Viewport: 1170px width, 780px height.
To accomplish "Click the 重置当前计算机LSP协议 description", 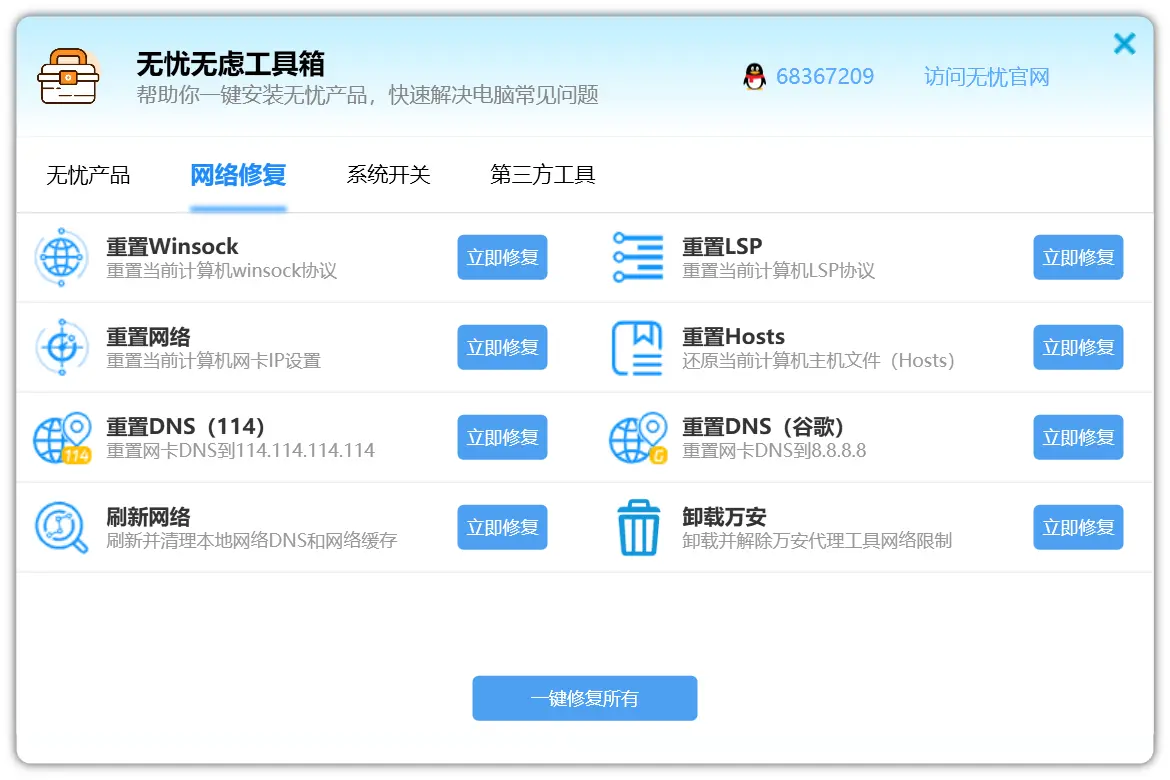I will click(778, 270).
